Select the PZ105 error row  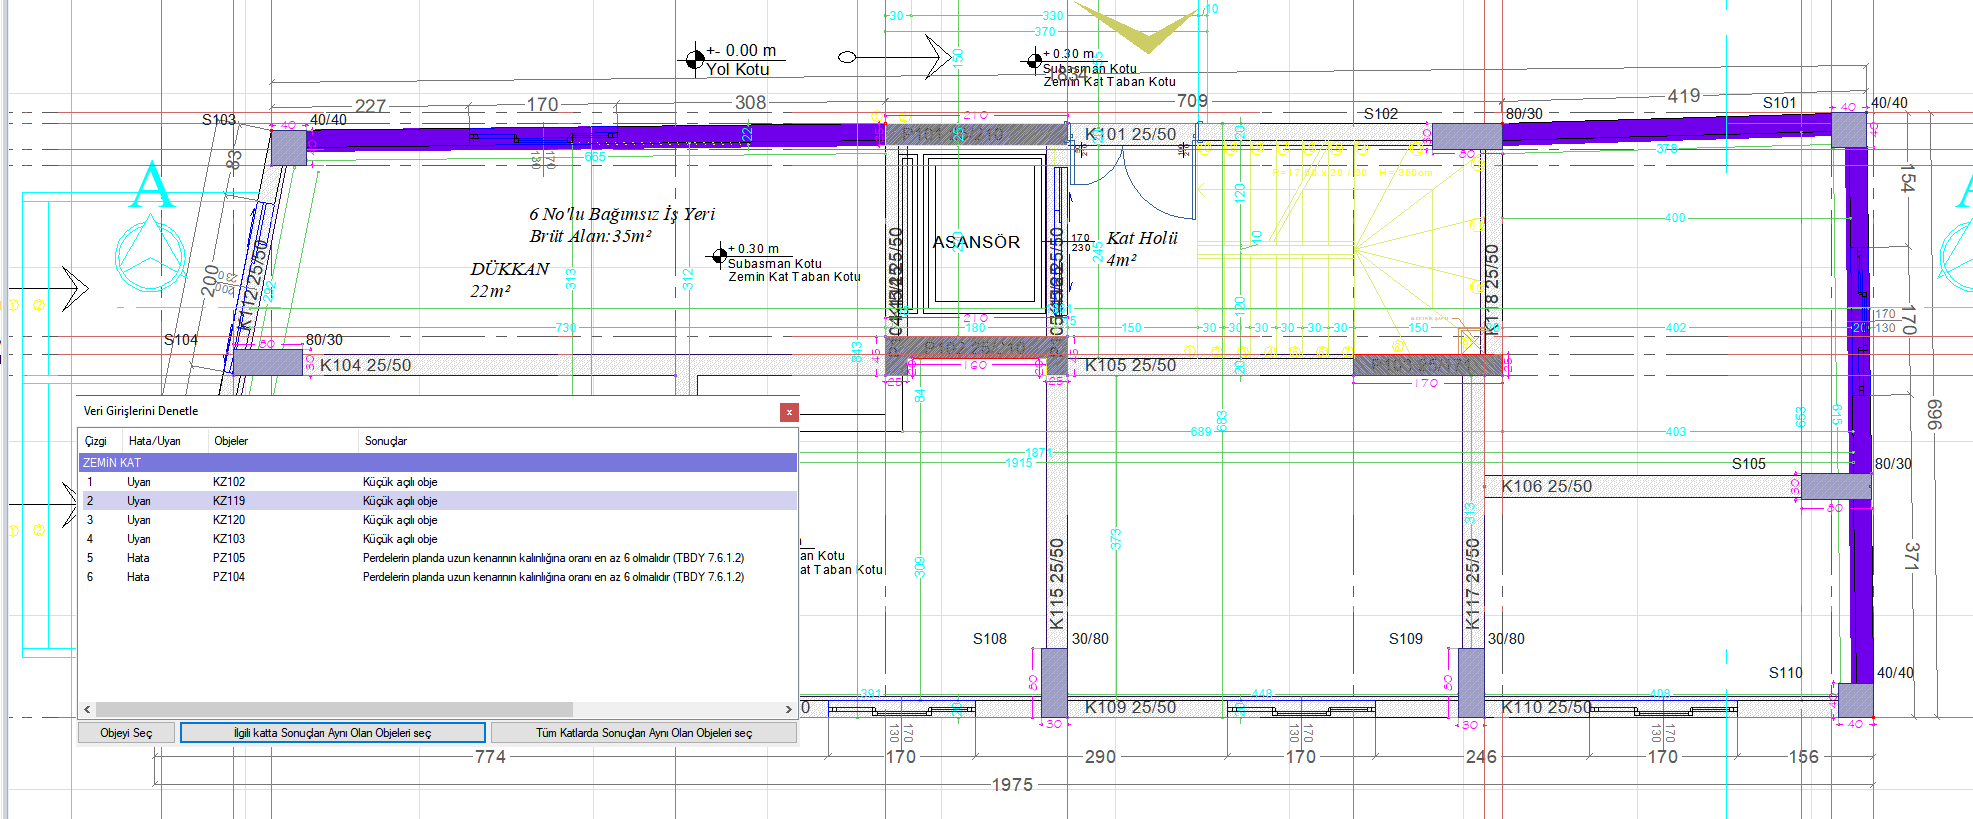[438, 558]
